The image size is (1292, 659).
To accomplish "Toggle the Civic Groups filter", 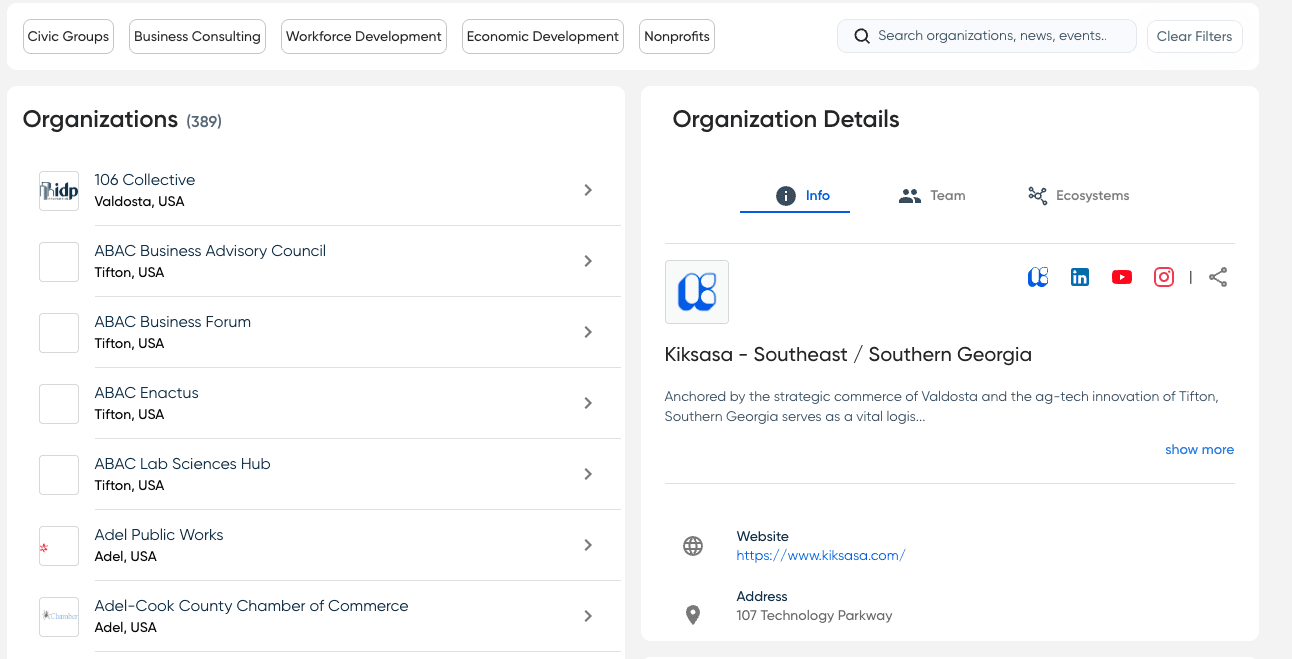I will [68, 37].
